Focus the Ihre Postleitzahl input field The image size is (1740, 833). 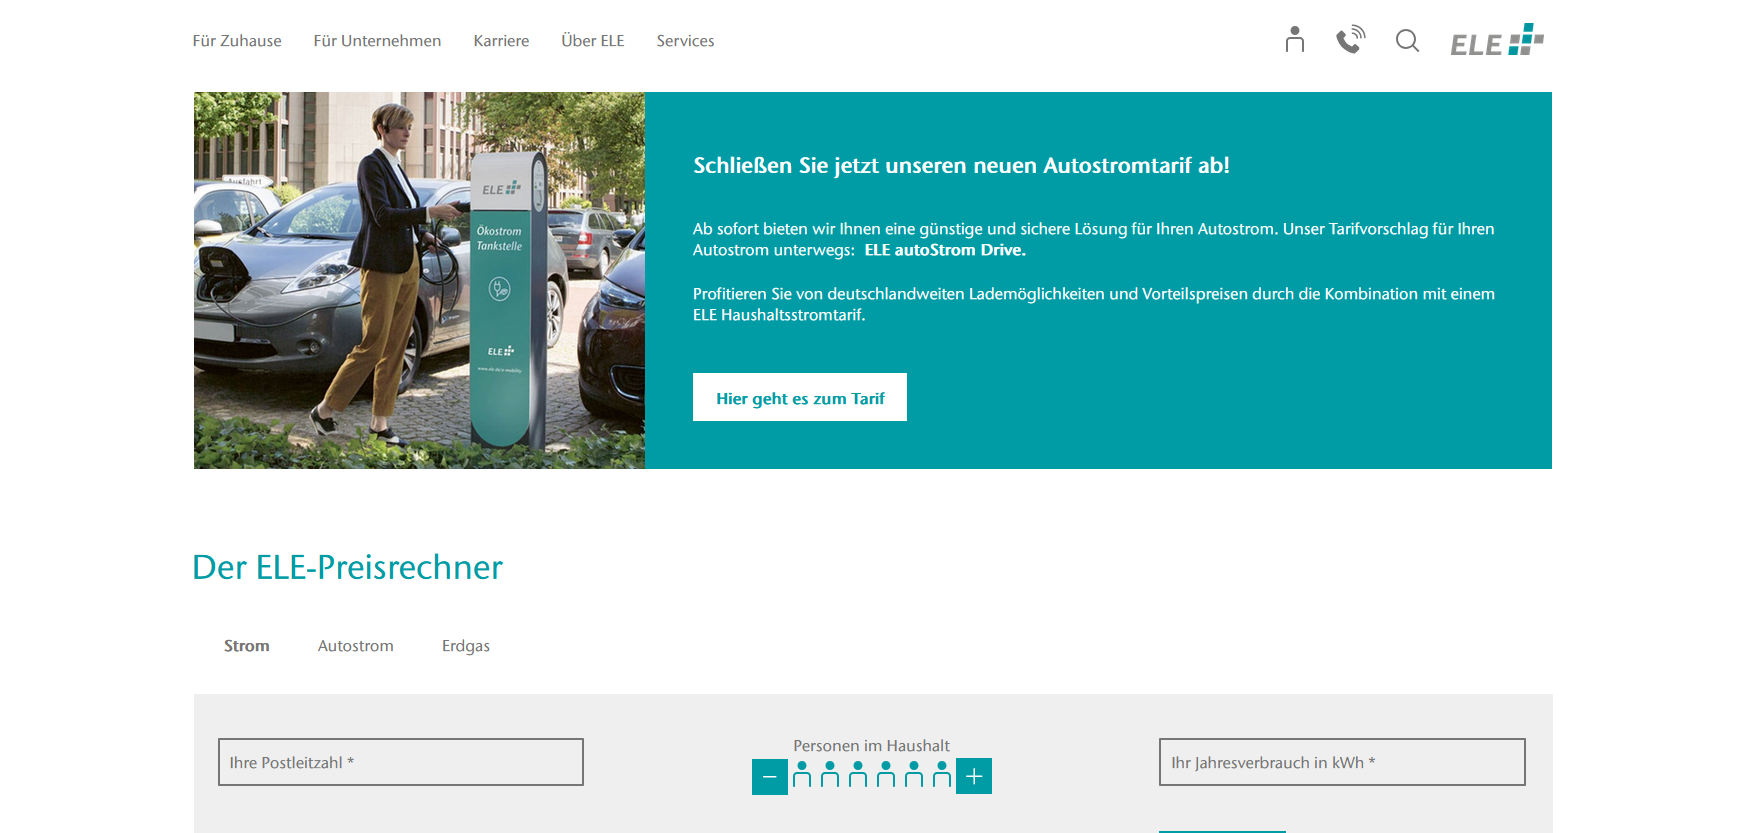pos(401,762)
